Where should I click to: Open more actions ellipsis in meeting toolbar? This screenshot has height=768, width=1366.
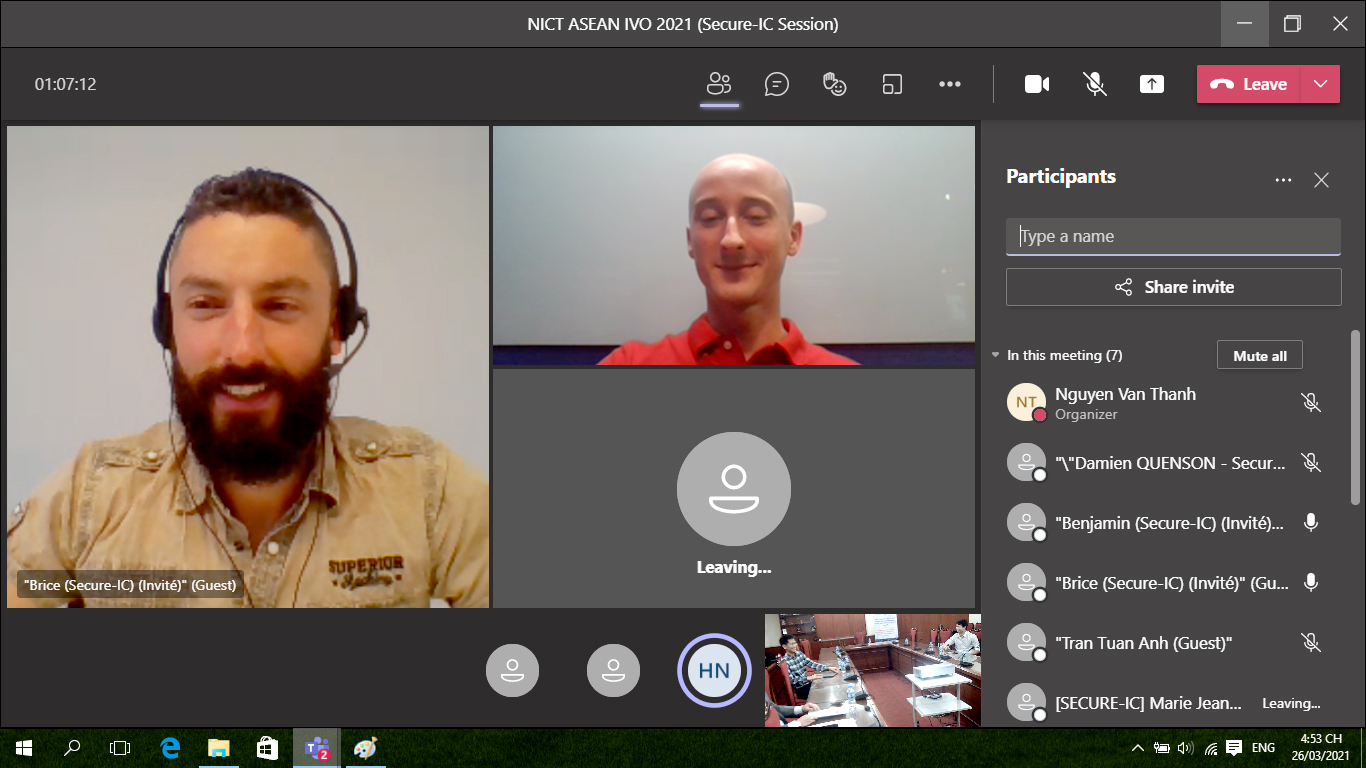click(950, 85)
